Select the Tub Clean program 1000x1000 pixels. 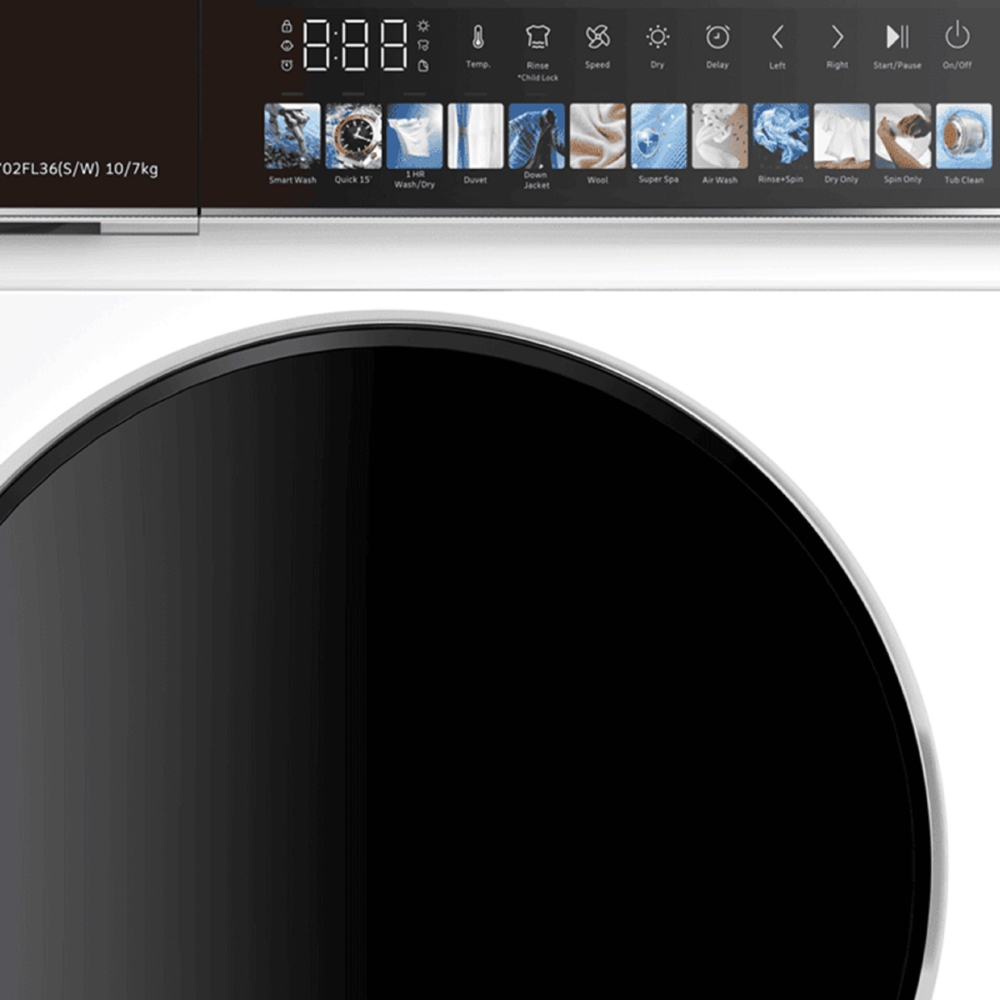(964, 136)
